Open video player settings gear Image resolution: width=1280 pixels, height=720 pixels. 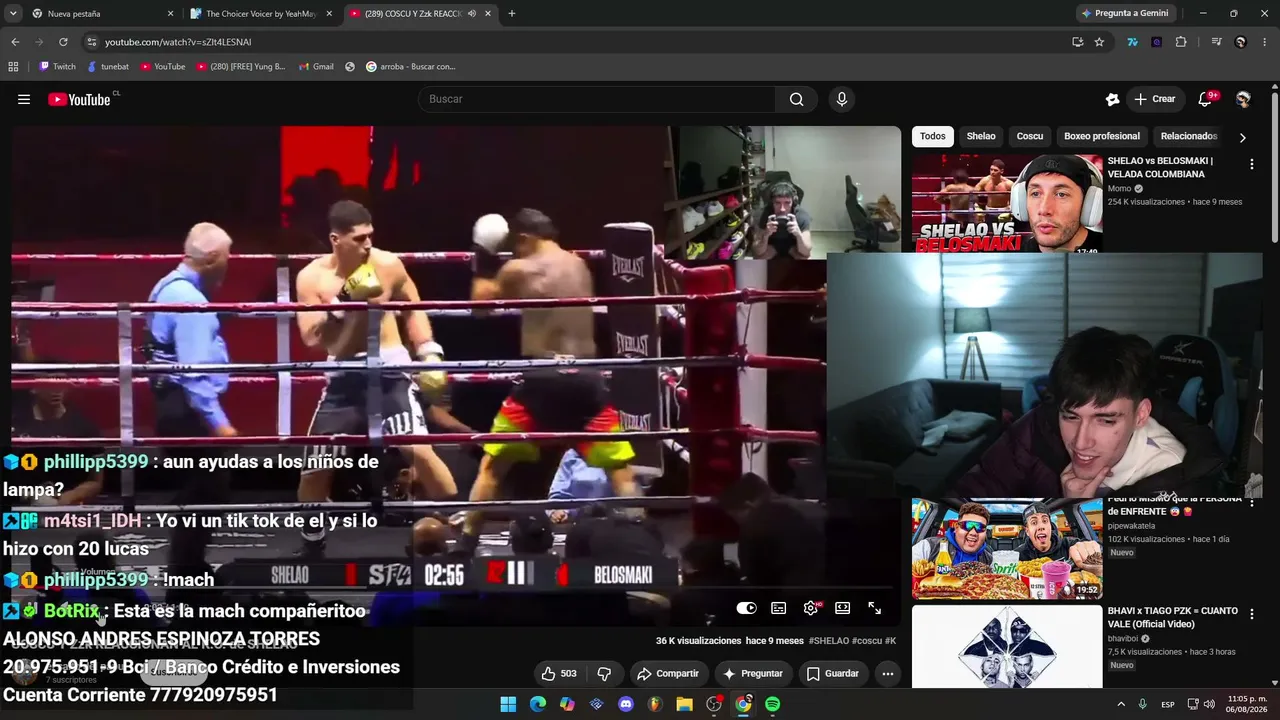click(811, 608)
